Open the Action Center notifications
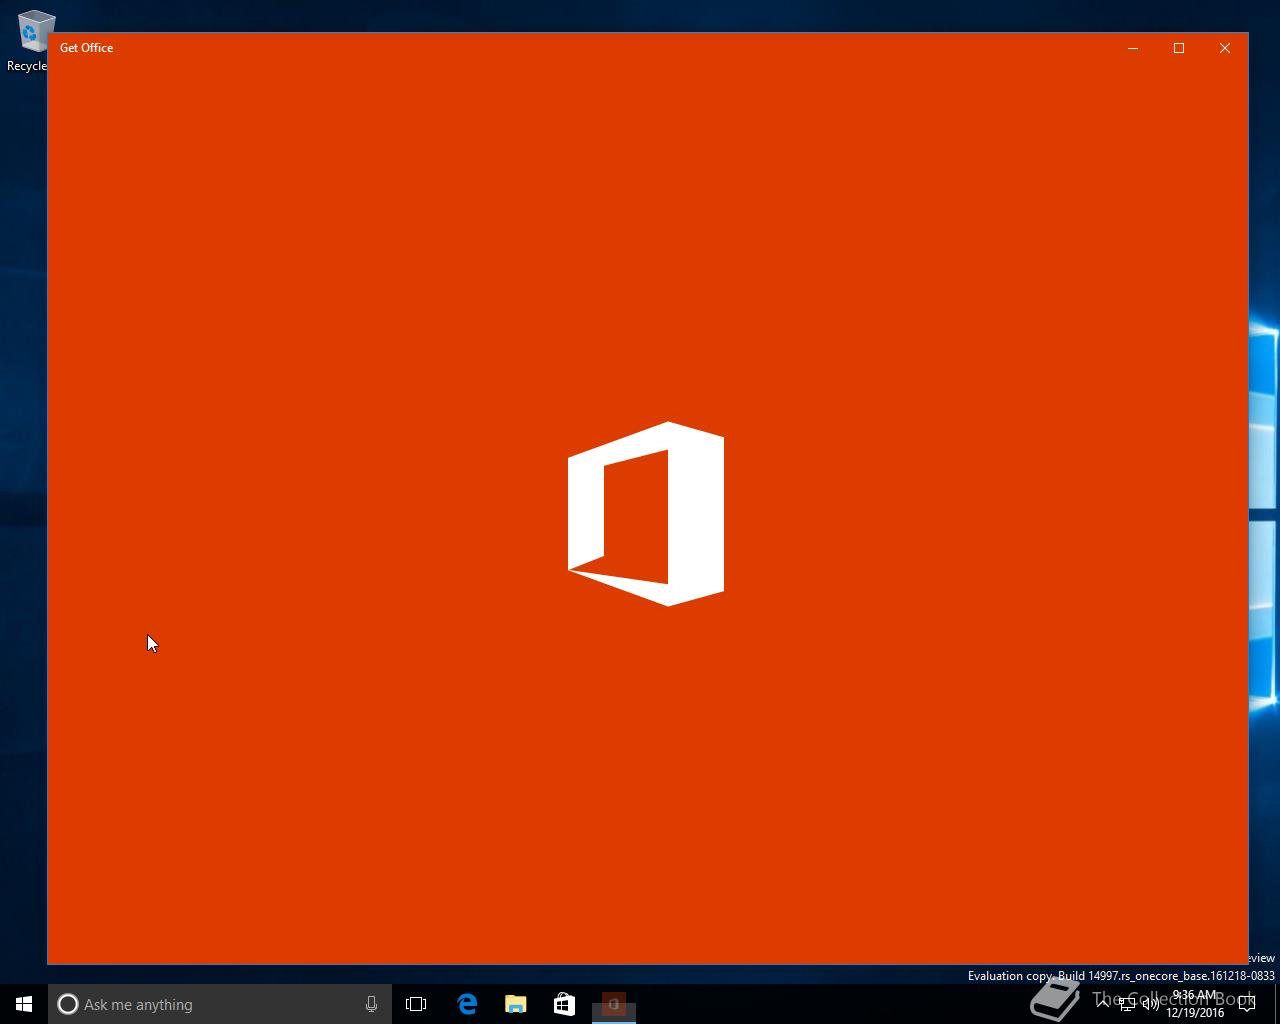Viewport: 1280px width, 1024px height. 1247,1004
